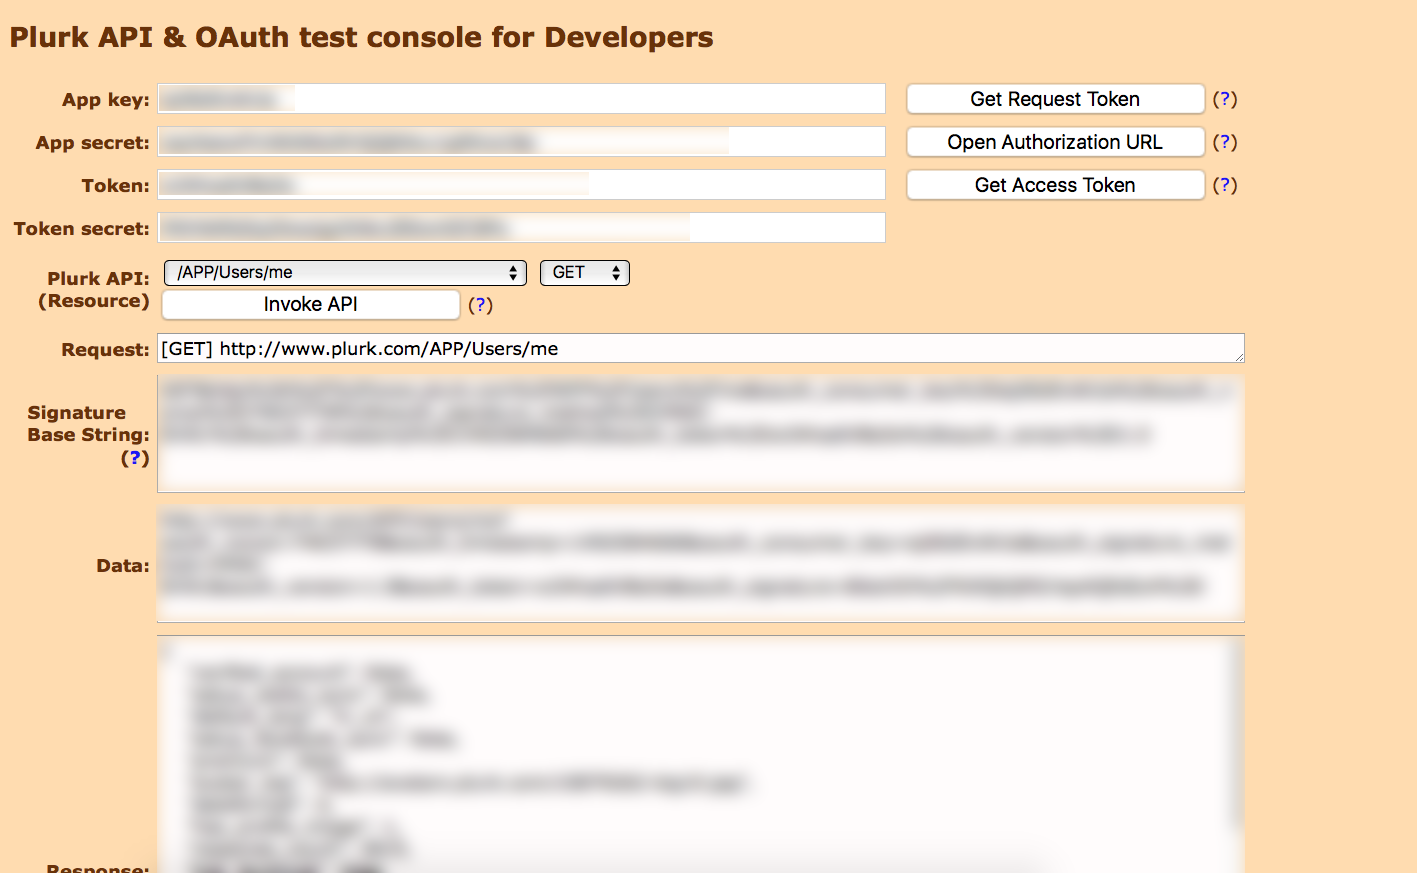Focus the App secret input field

tap(521, 142)
